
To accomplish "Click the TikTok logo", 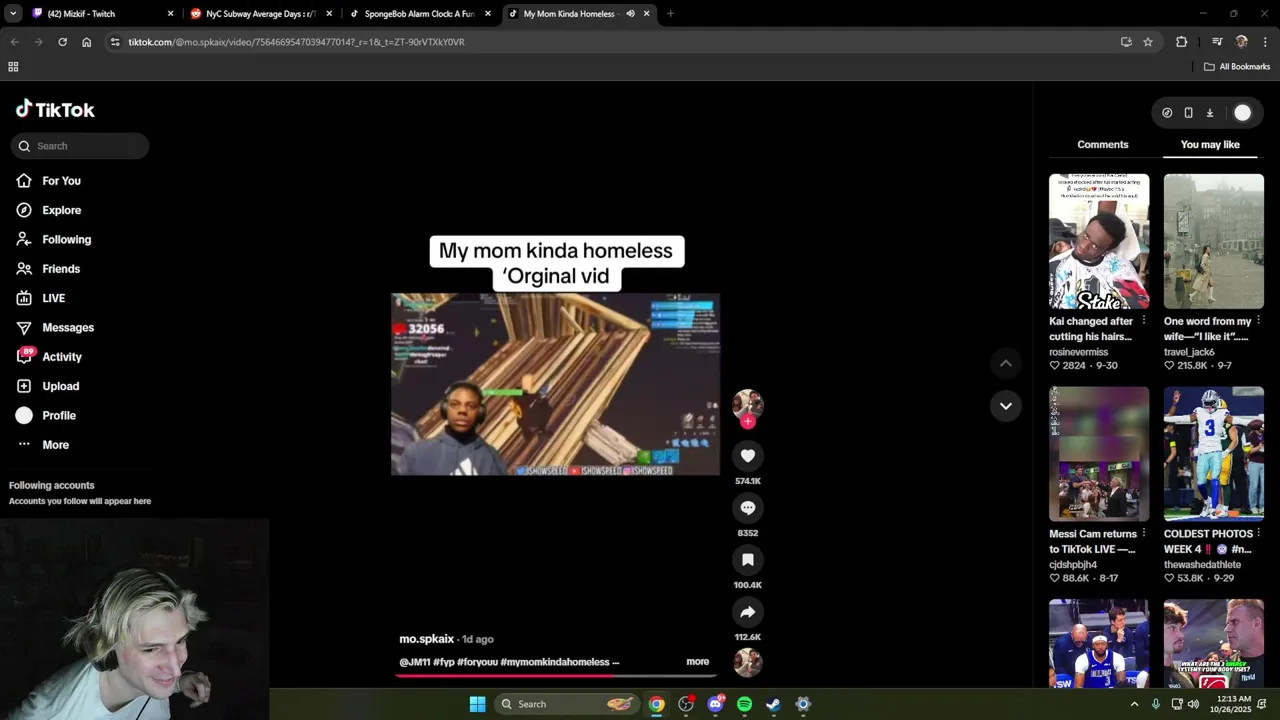I will [55, 110].
